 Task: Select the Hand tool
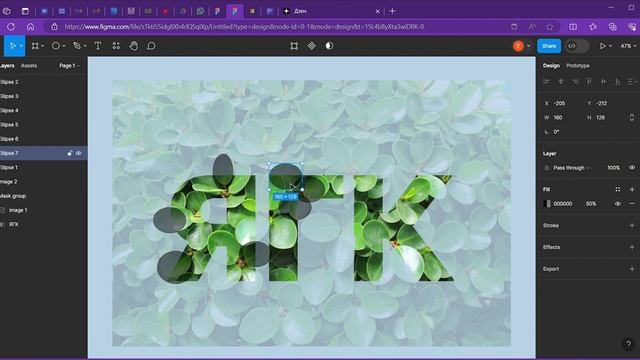pyautogui.click(x=133, y=46)
